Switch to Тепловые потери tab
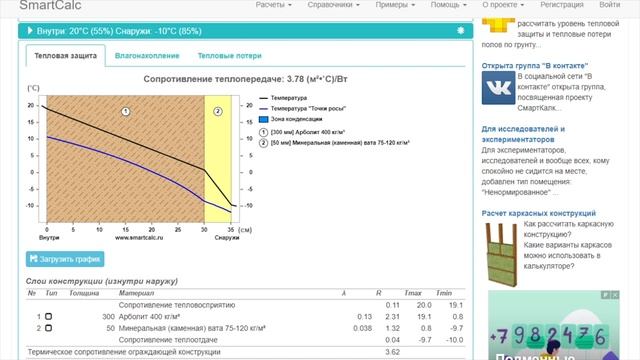The height and width of the screenshot is (360, 640). [x=229, y=56]
